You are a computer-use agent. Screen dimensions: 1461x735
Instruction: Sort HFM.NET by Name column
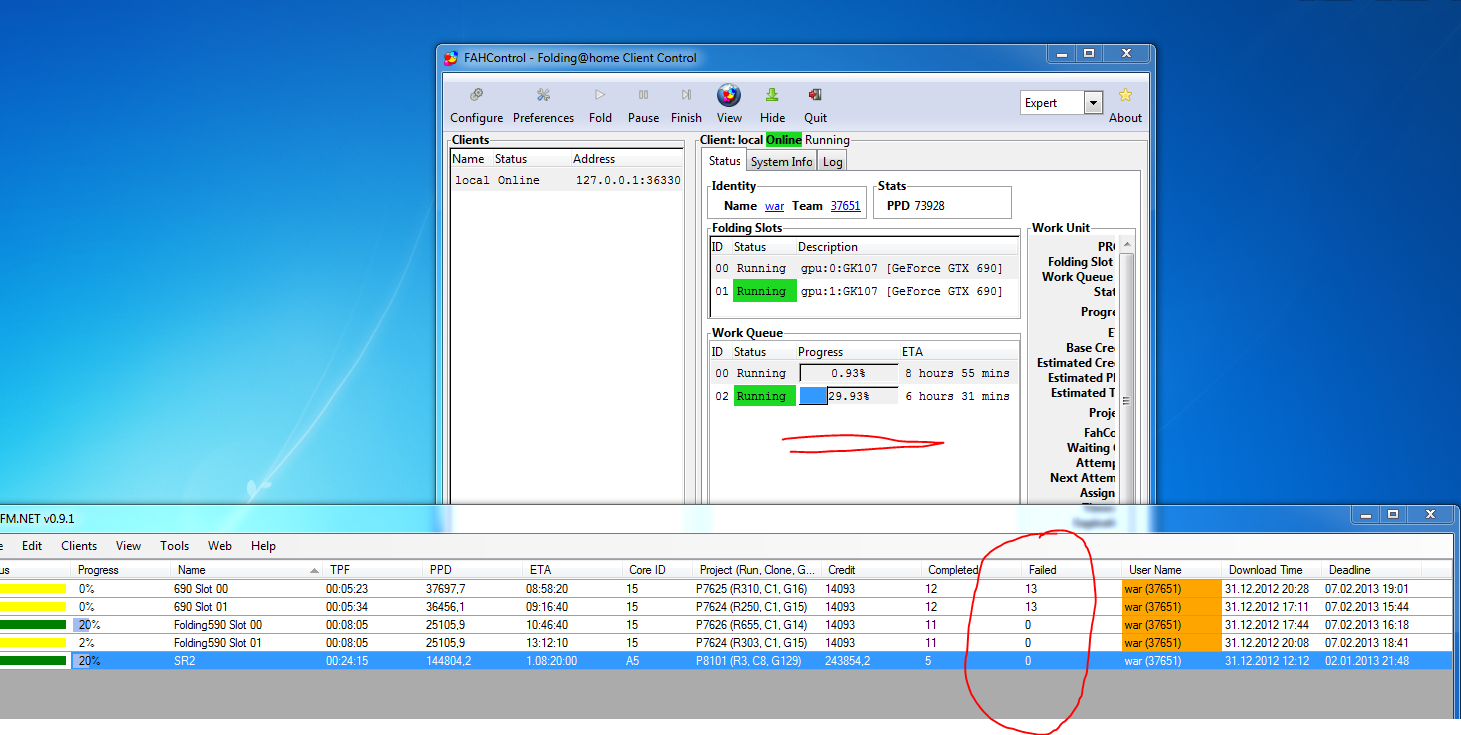(x=245, y=570)
